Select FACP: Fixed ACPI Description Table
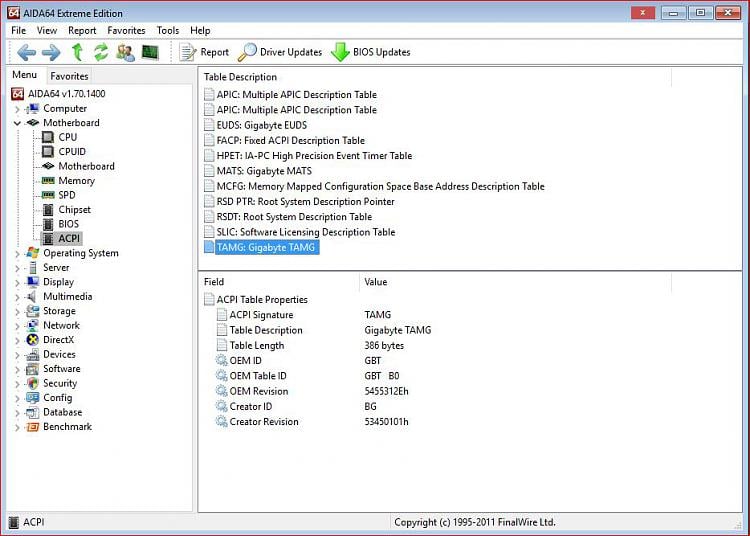750x536 pixels. tap(290, 141)
